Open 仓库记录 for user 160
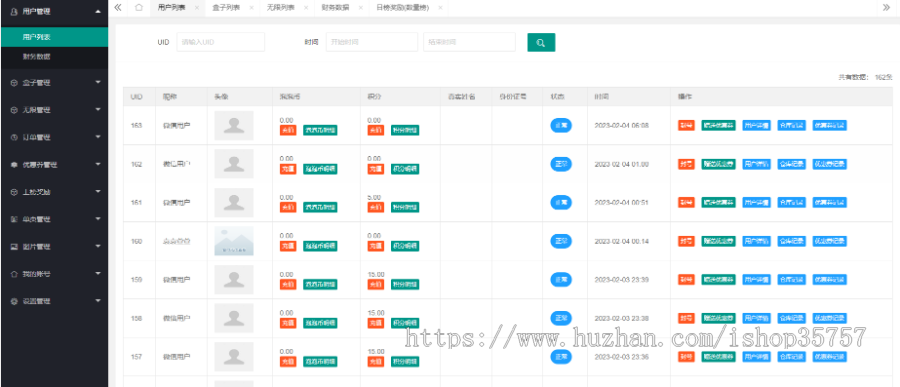 (792, 241)
